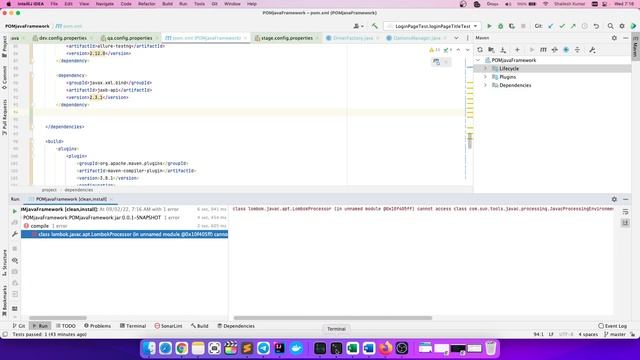Click console output horizontal scrollbar
The height and width of the screenshot is (360, 640).
click(x=333, y=318)
